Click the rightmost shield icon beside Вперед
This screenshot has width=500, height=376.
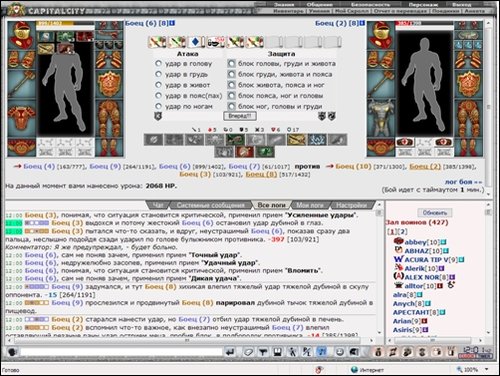[332, 116]
